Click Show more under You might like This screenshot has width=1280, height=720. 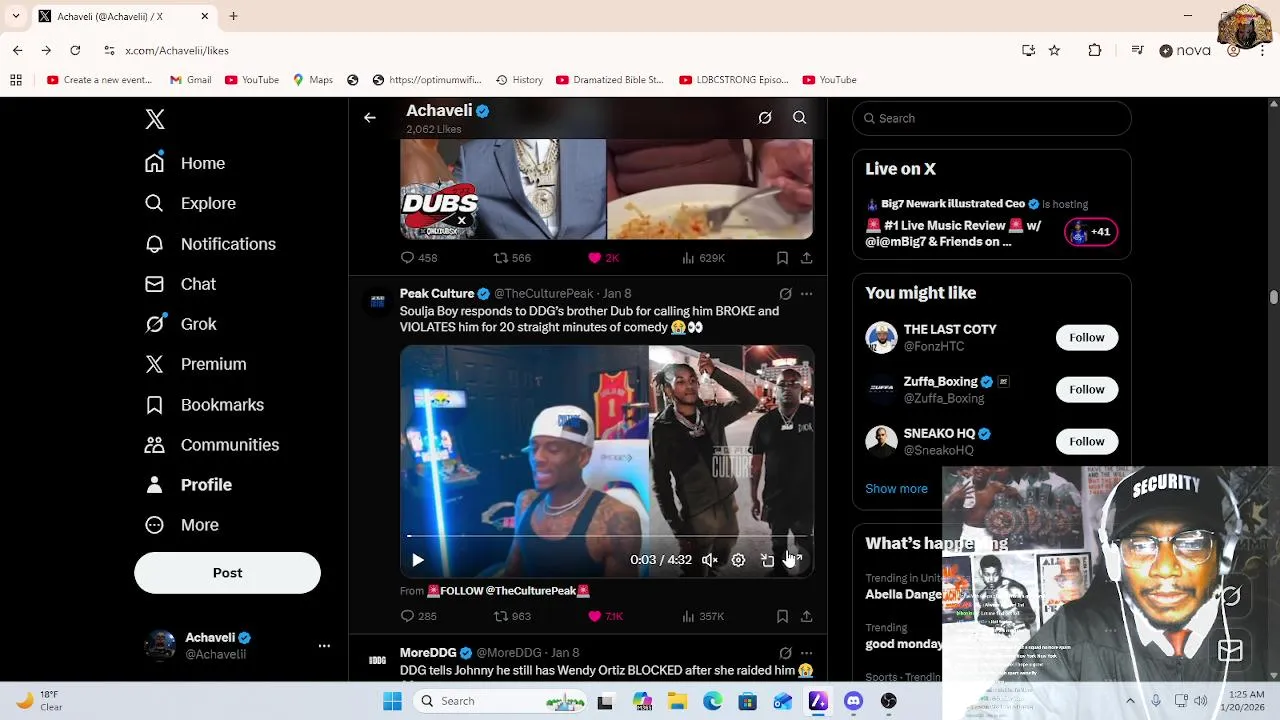[896, 489]
